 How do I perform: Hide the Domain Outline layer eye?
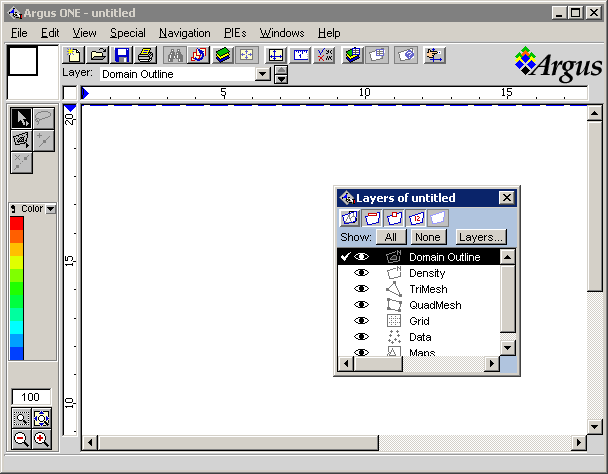coord(361,257)
